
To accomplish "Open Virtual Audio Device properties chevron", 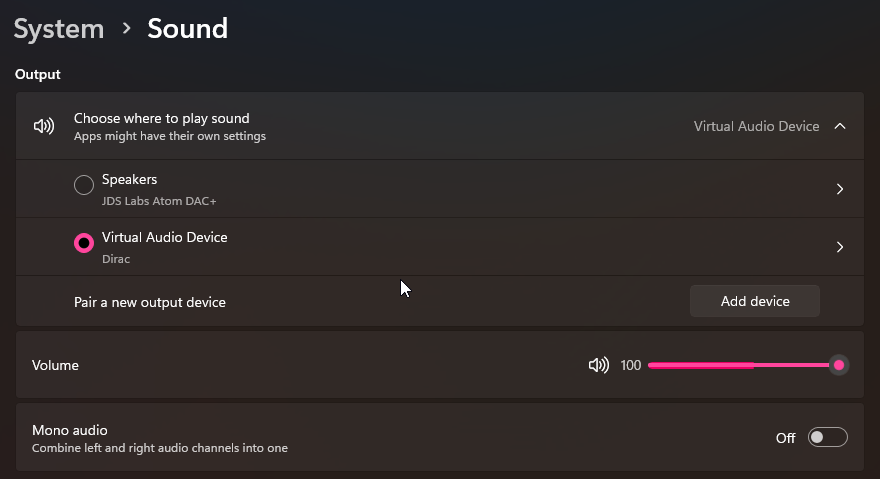I will coord(840,247).
